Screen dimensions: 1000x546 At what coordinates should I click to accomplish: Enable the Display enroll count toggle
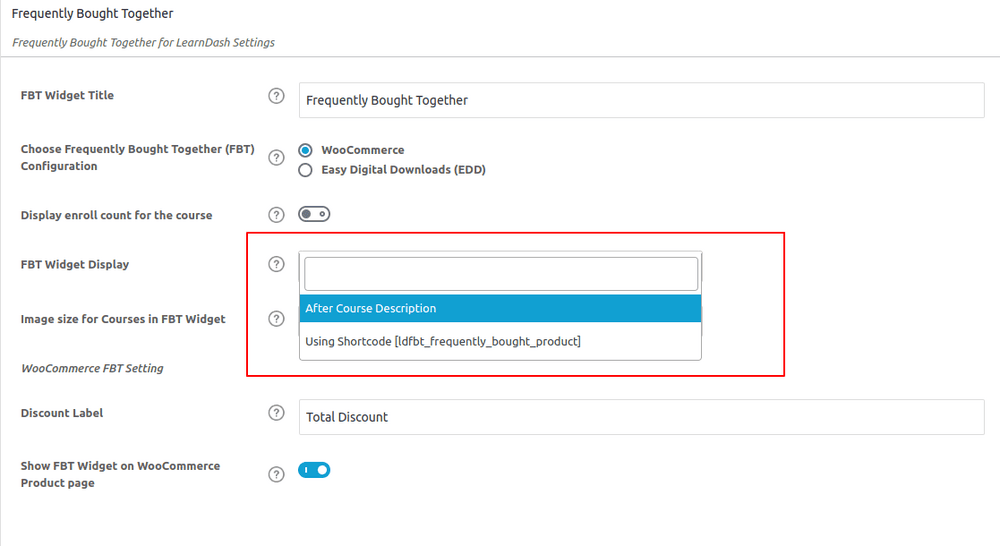click(x=314, y=214)
